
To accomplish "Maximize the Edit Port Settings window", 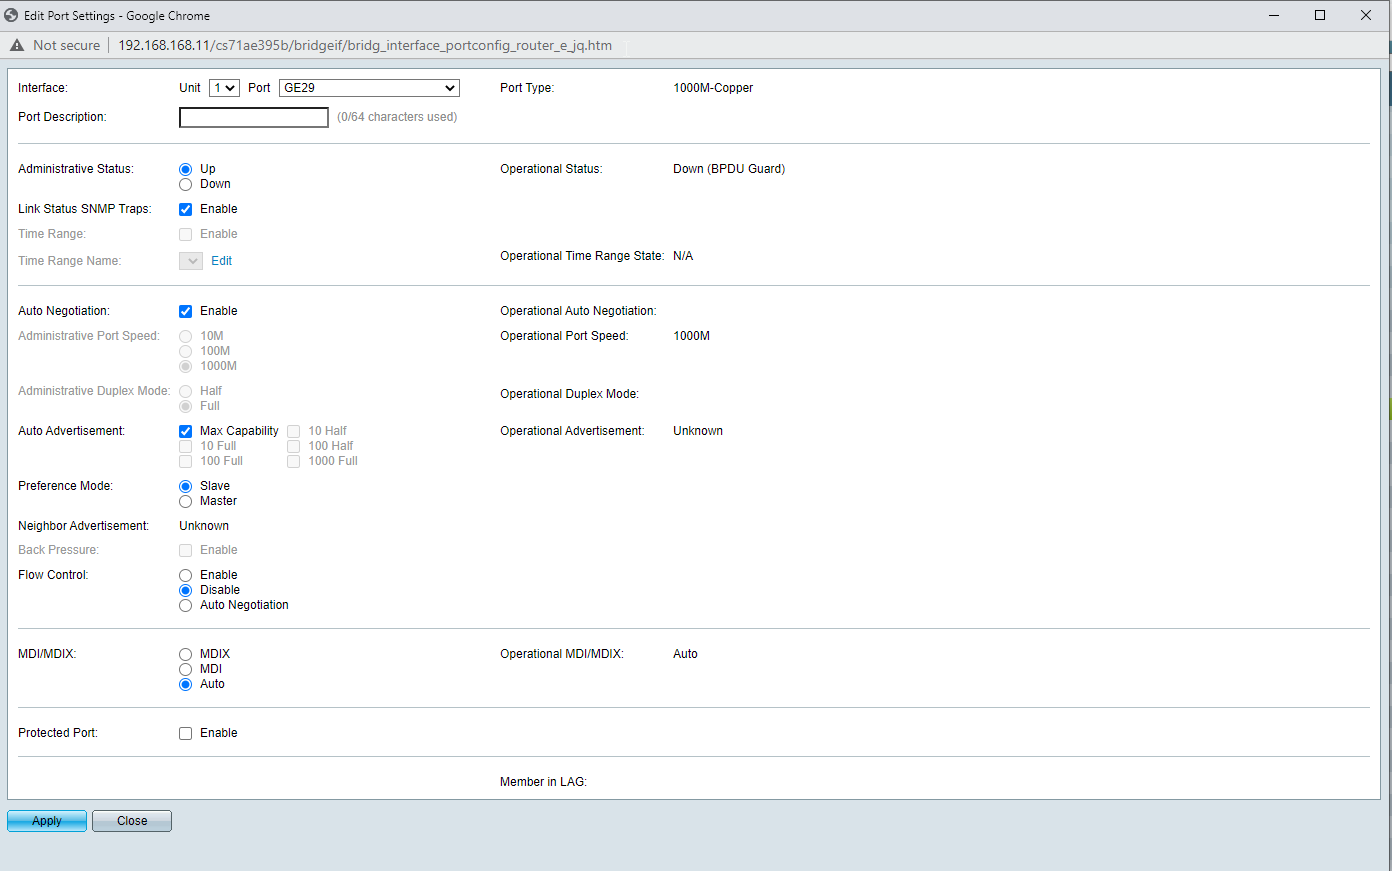I will [x=1319, y=15].
